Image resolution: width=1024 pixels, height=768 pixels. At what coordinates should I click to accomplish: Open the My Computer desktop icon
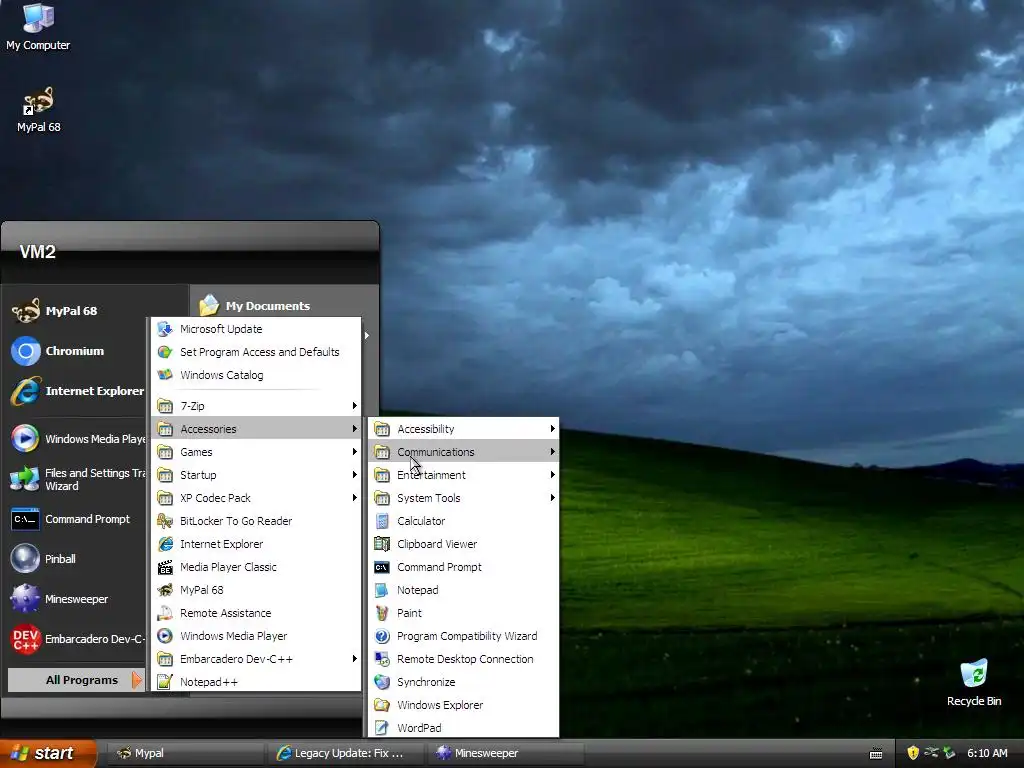[x=38, y=27]
